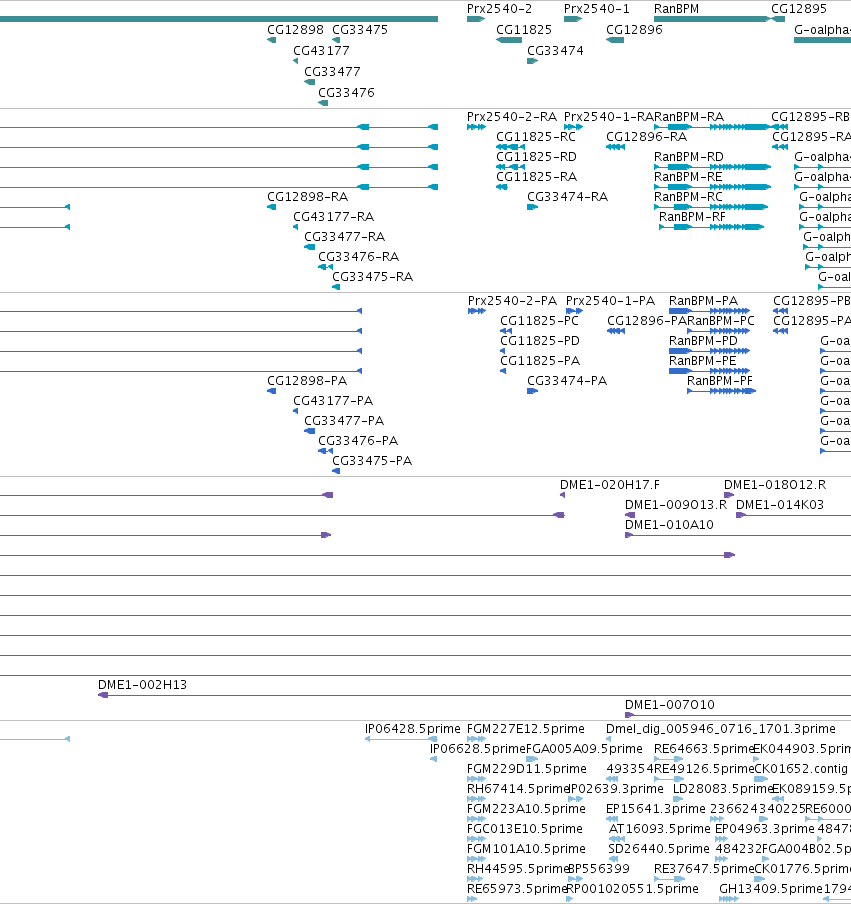Select the RanBPM-RE transcript label

pos(688,176)
